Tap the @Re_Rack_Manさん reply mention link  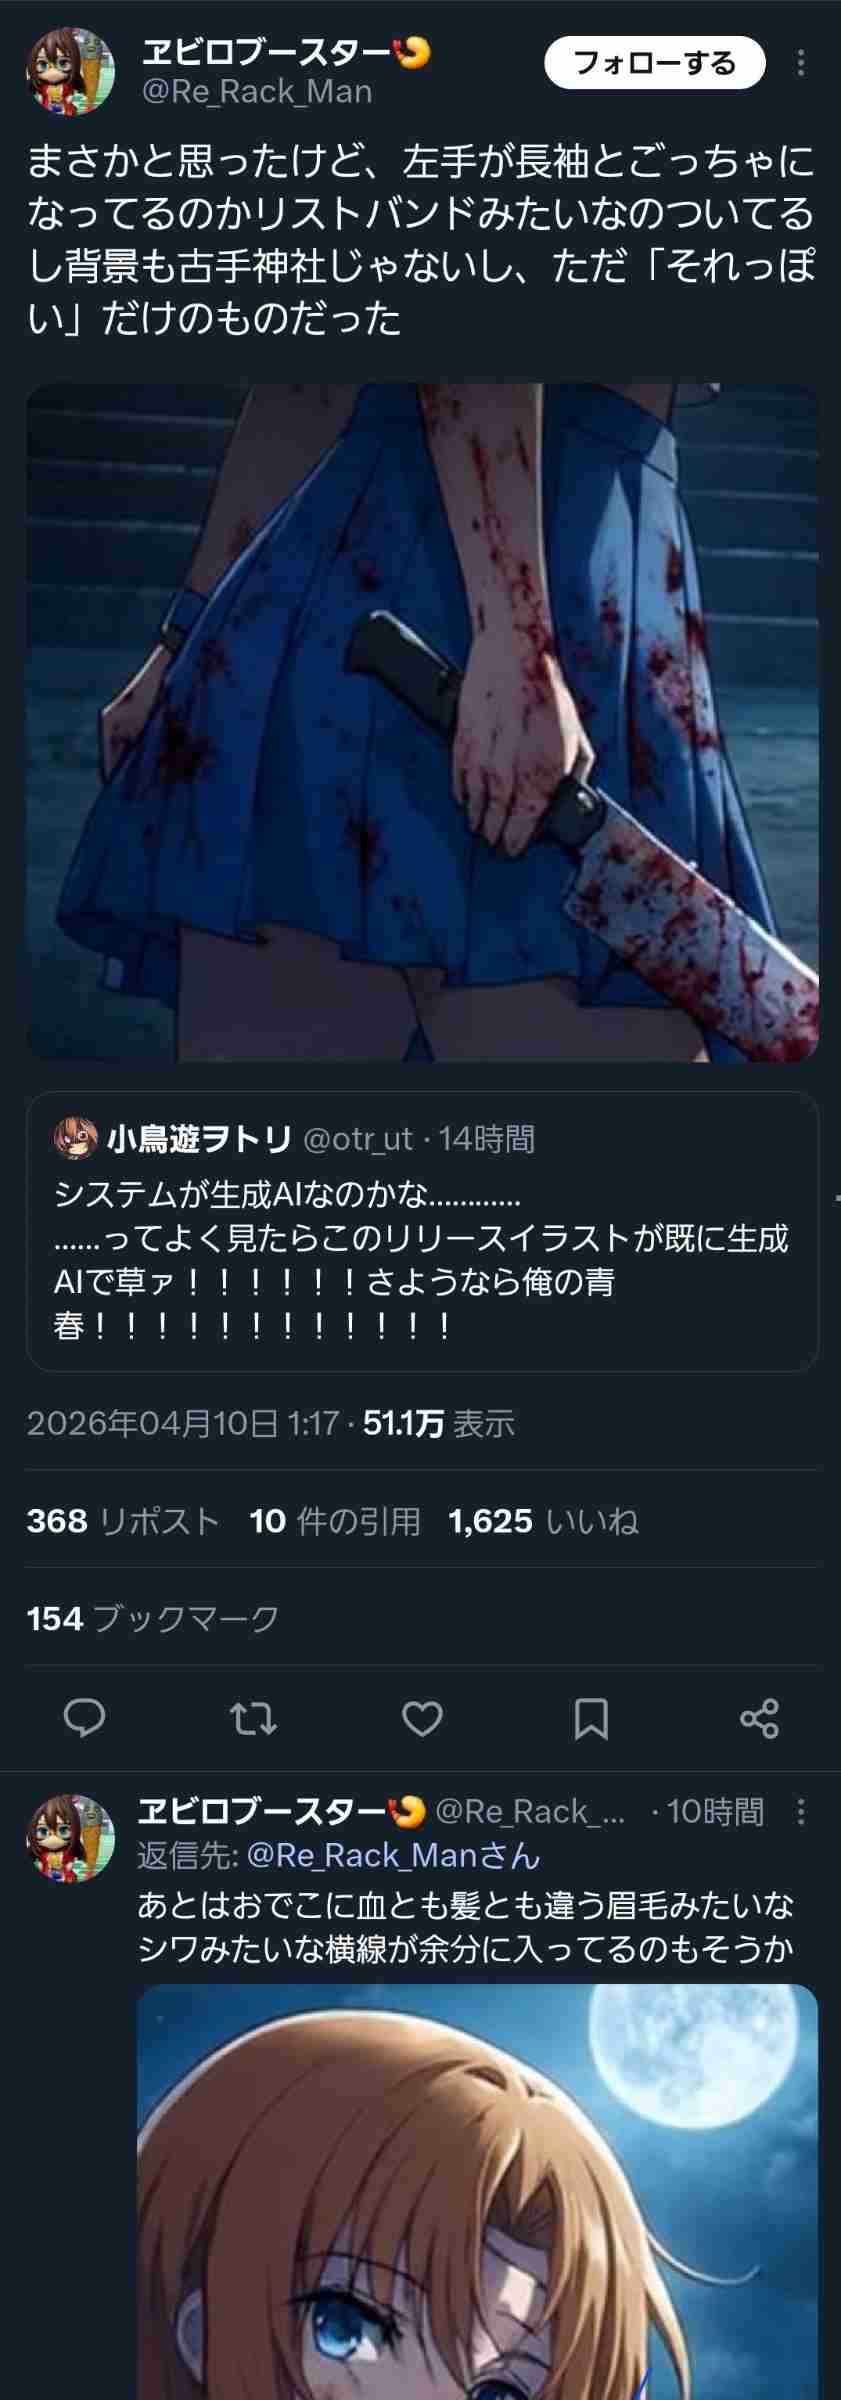[x=393, y=1856]
